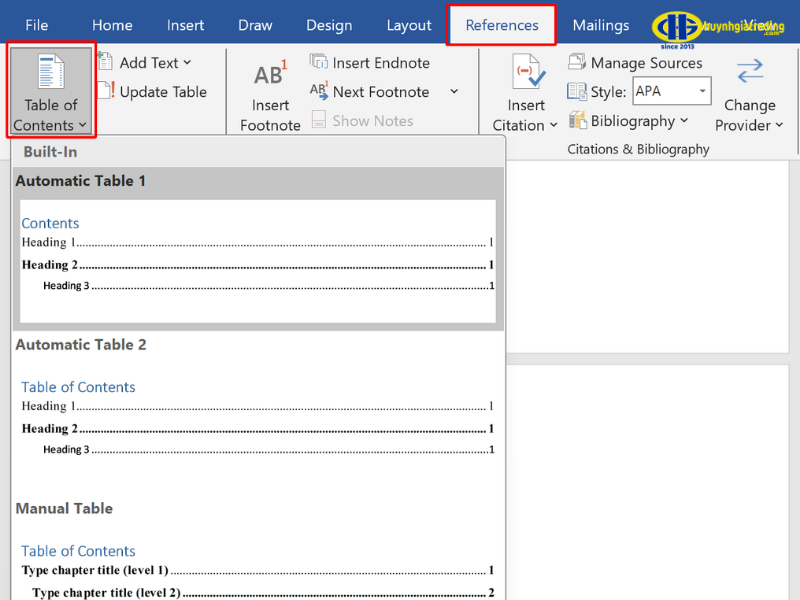Switch to the References tab
The image size is (800, 600).
pyautogui.click(x=502, y=25)
